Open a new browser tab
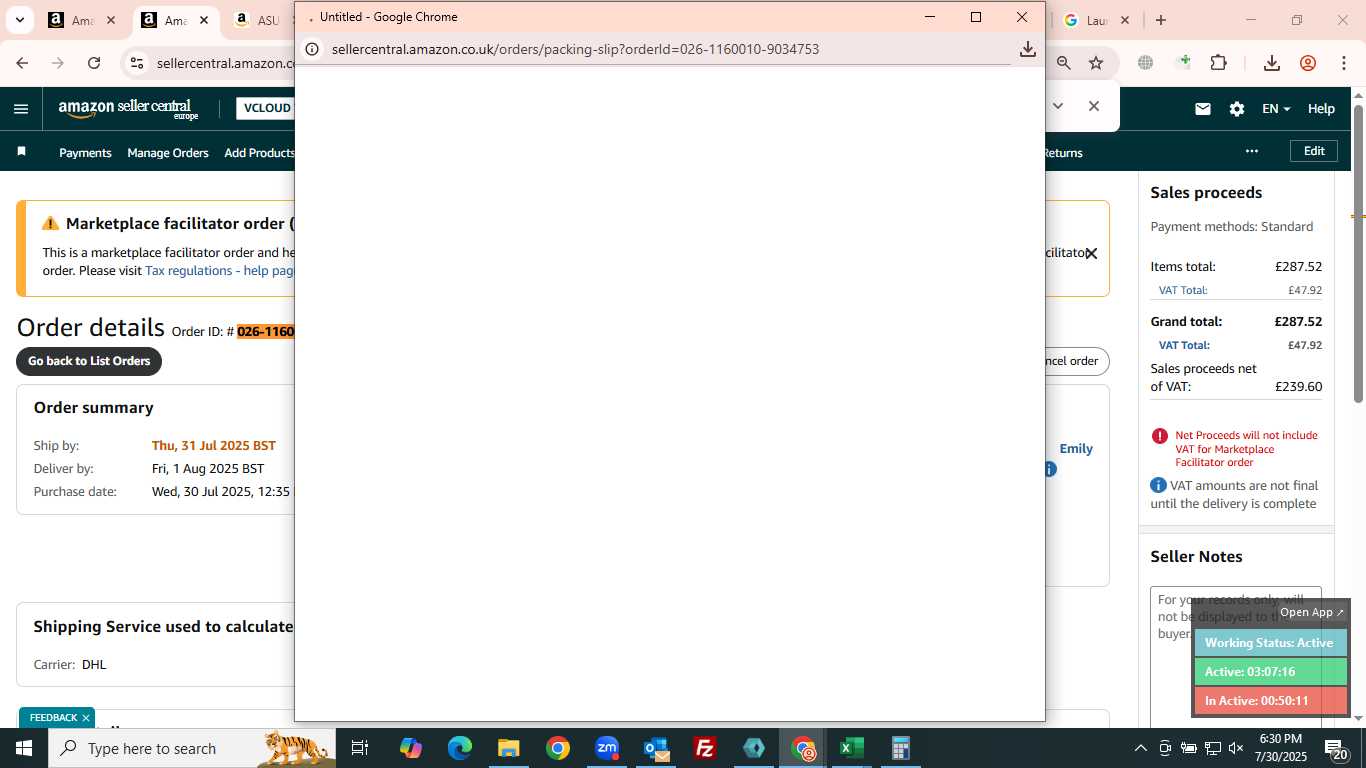The image size is (1366, 768). tap(1161, 20)
